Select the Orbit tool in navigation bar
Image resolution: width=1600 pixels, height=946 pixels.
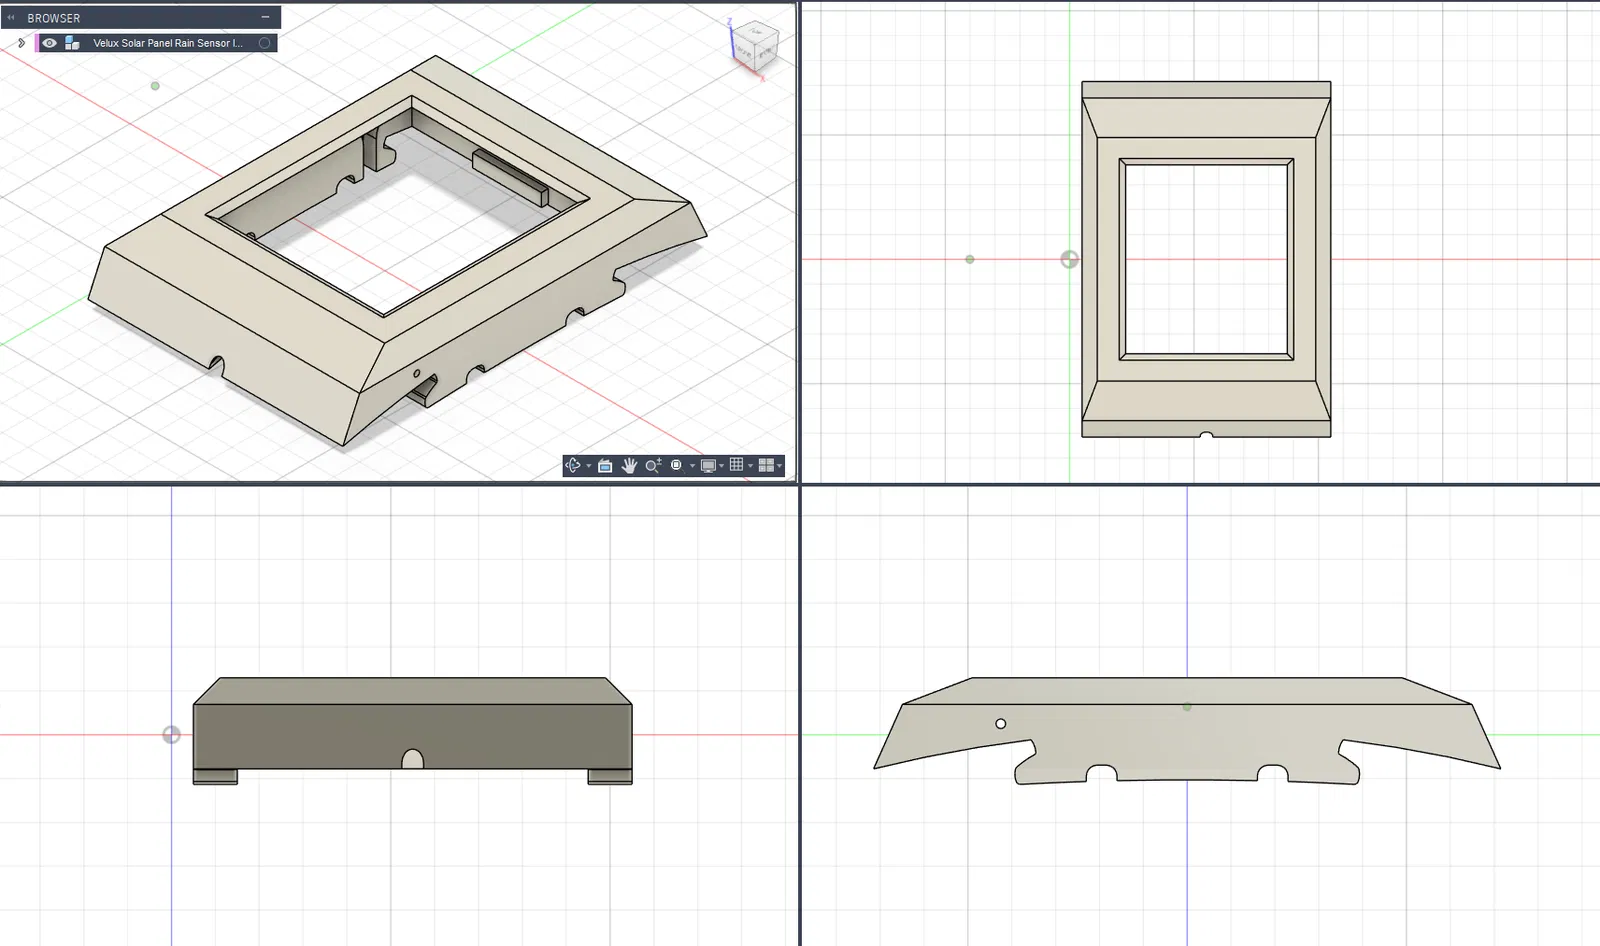point(573,465)
